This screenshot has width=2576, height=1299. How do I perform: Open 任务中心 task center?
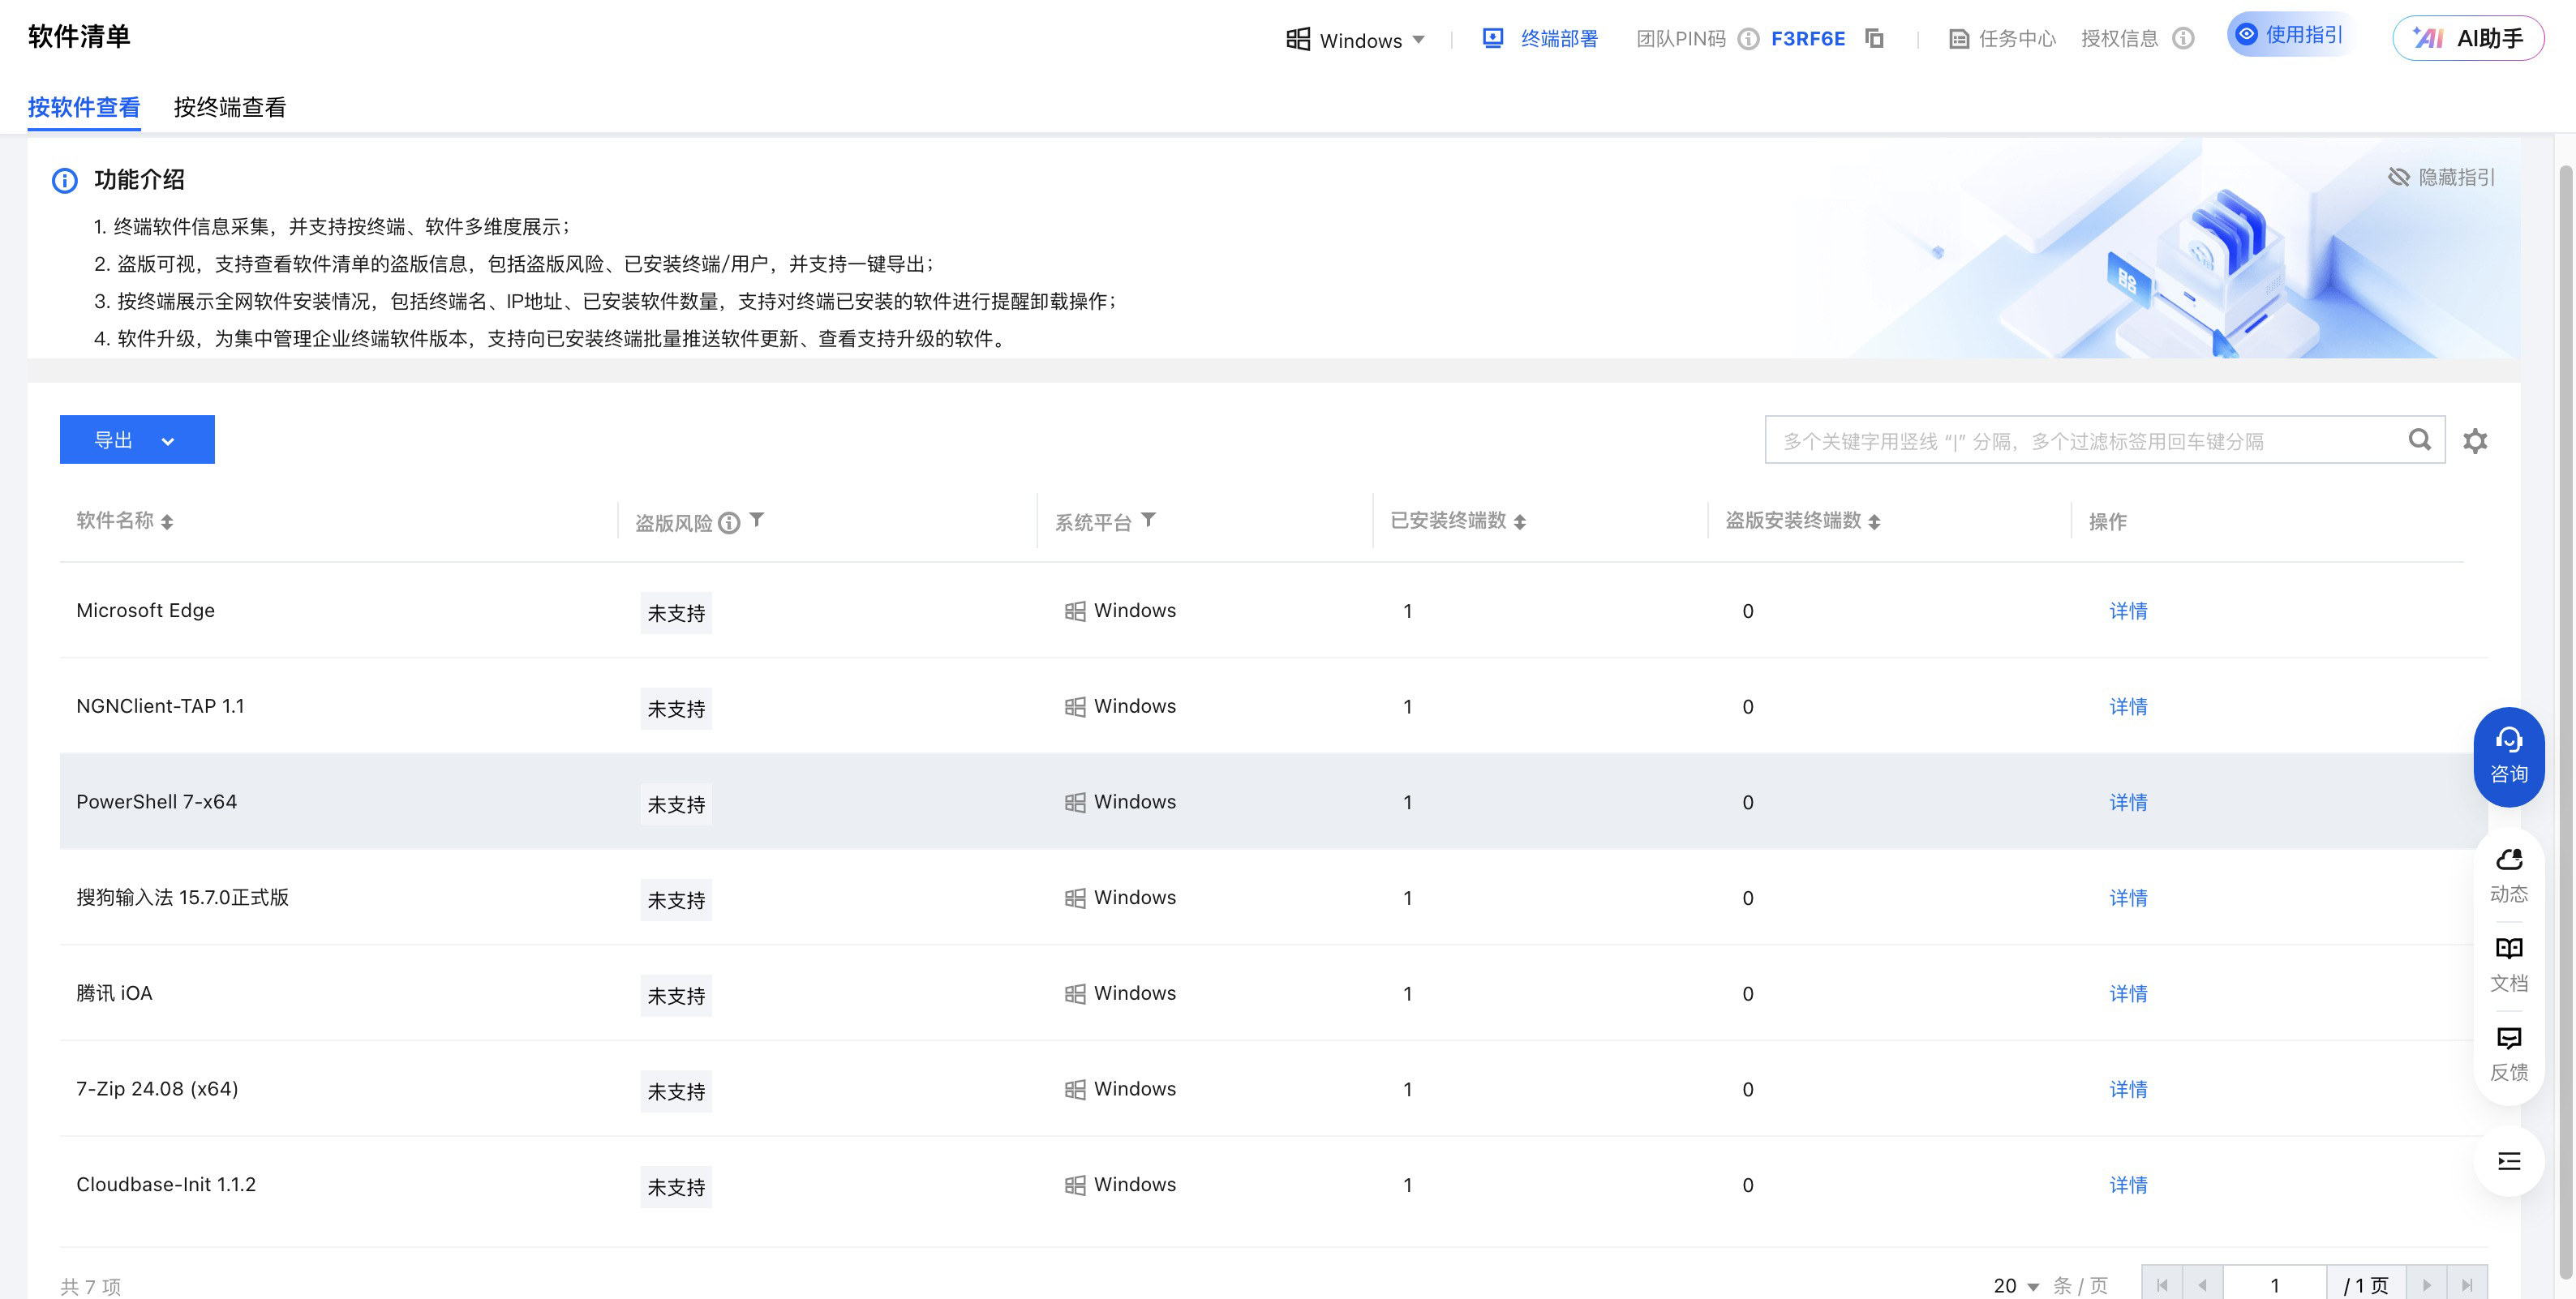point(2002,38)
